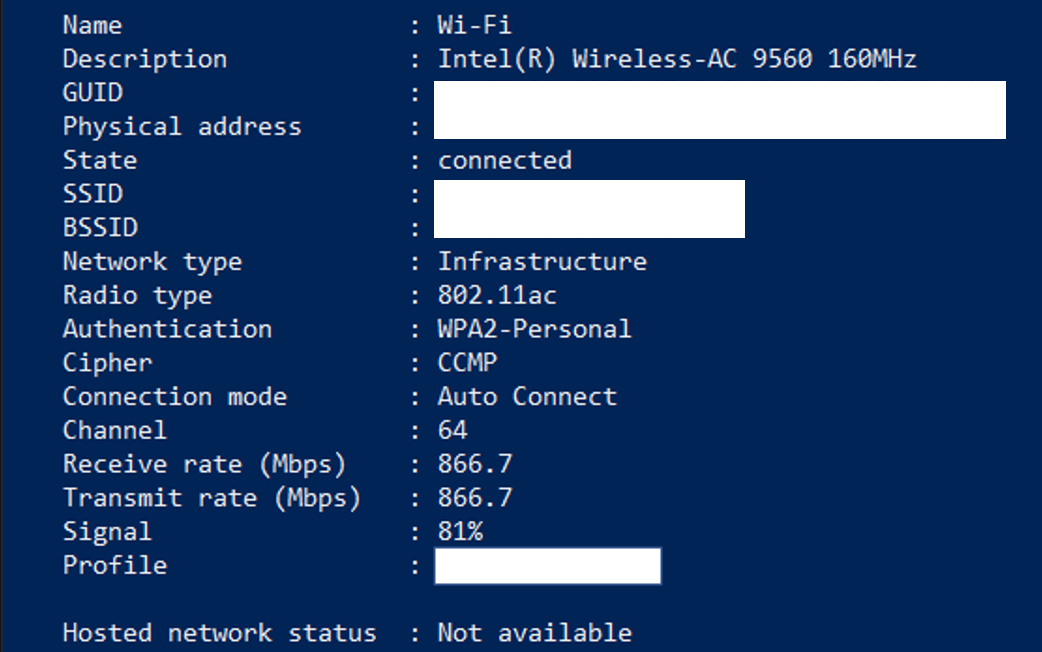The width and height of the screenshot is (1042, 652).
Task: Click the redacted Profile value box
Action: coord(548,566)
